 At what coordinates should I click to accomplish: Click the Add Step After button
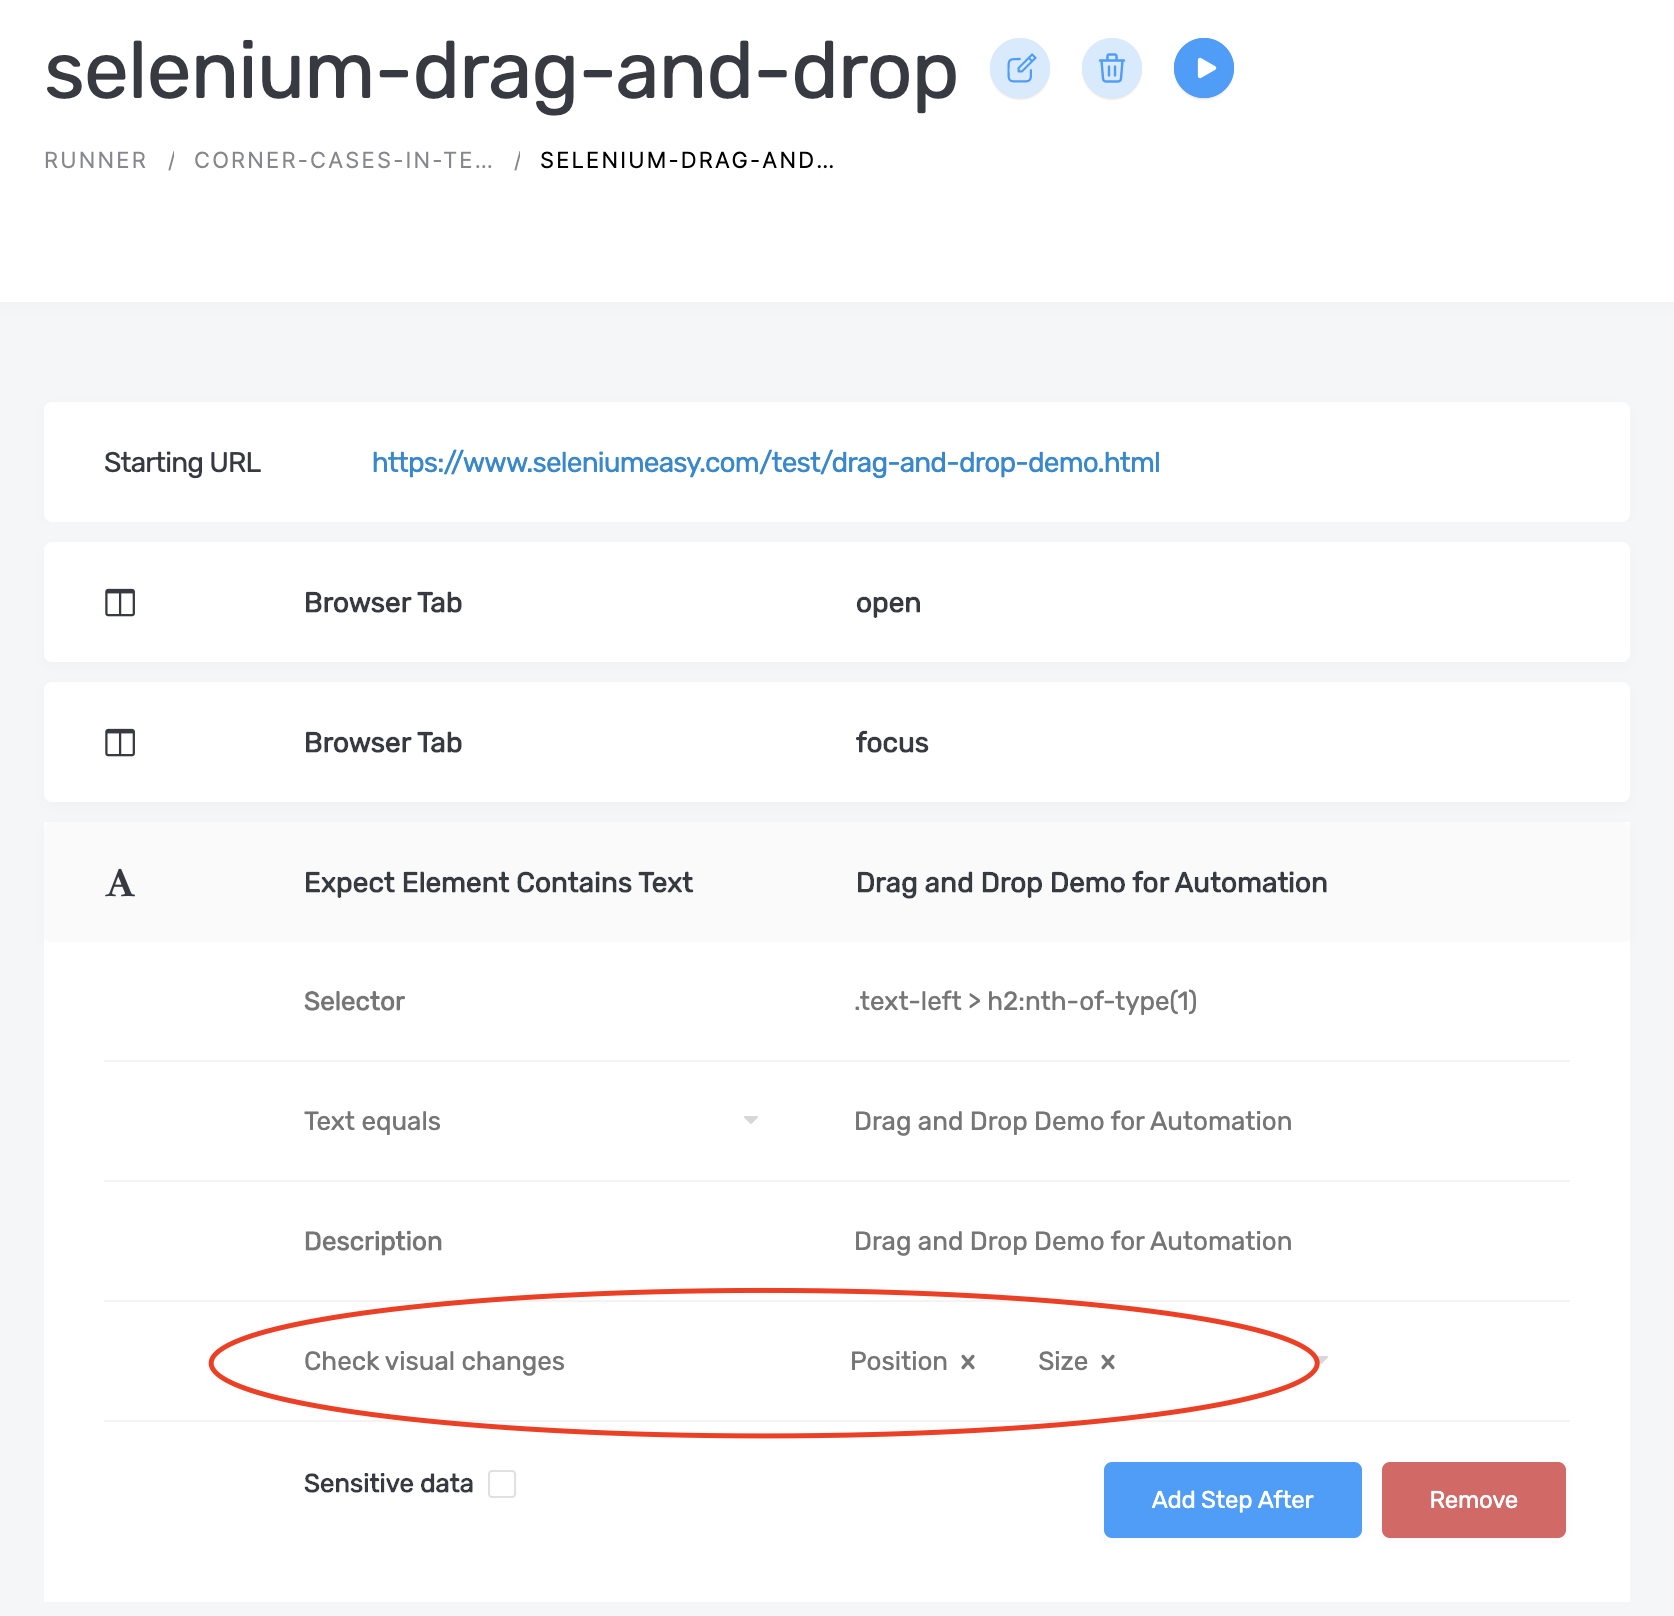pos(1233,1500)
